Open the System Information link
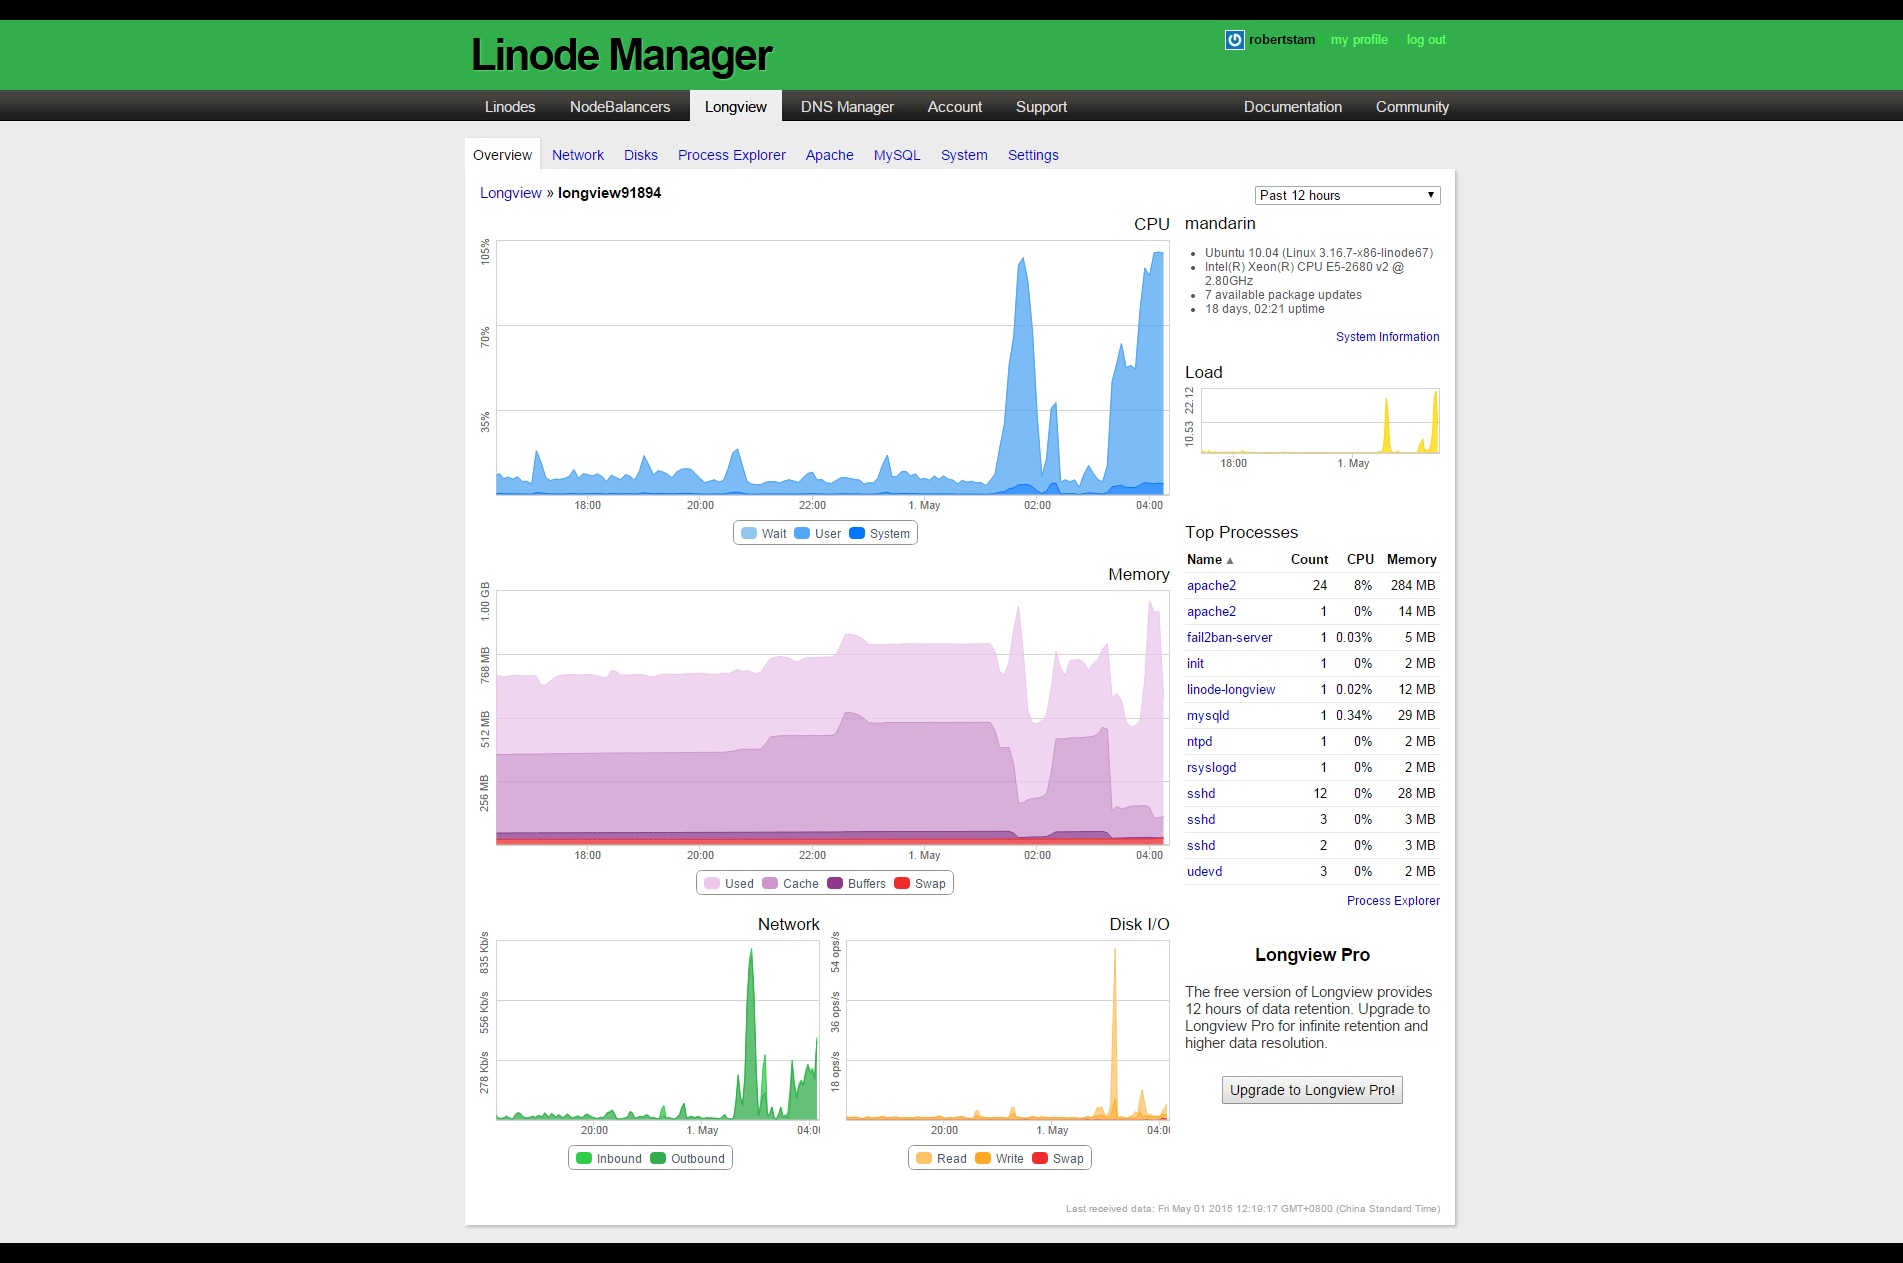Screen dimensions: 1903x1263 point(1388,337)
